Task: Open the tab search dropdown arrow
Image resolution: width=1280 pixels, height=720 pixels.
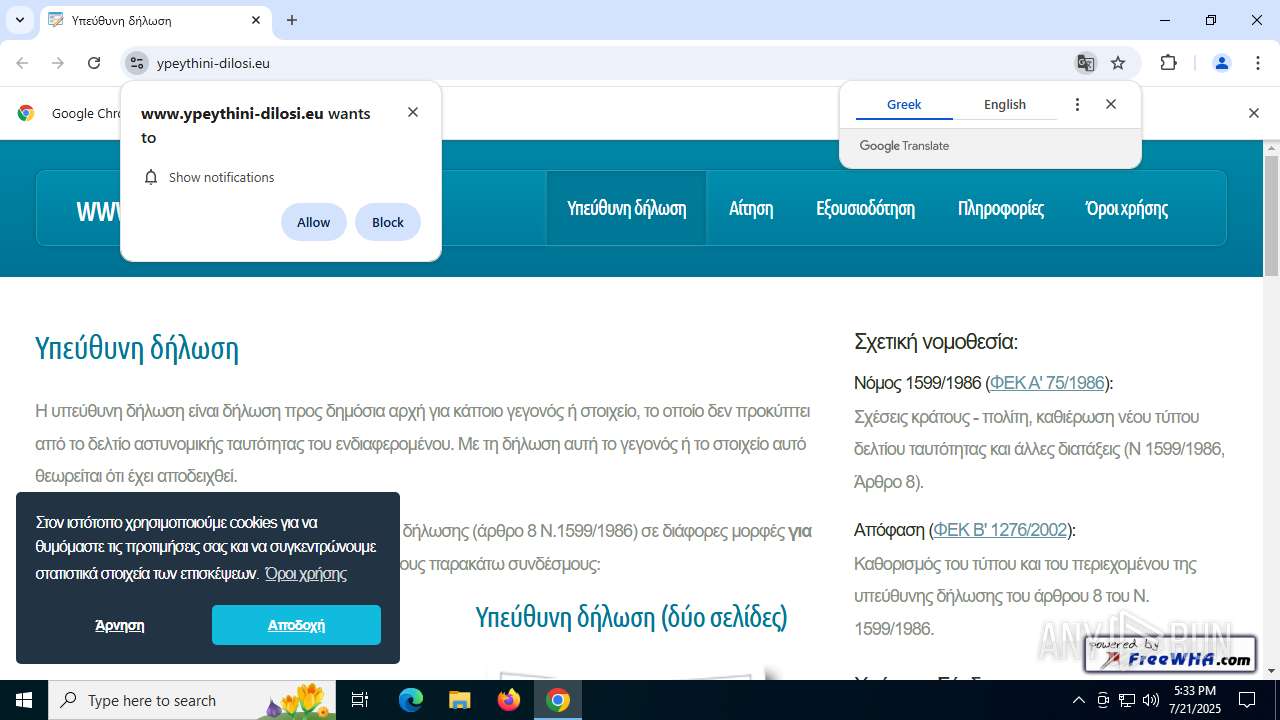Action: [19, 20]
